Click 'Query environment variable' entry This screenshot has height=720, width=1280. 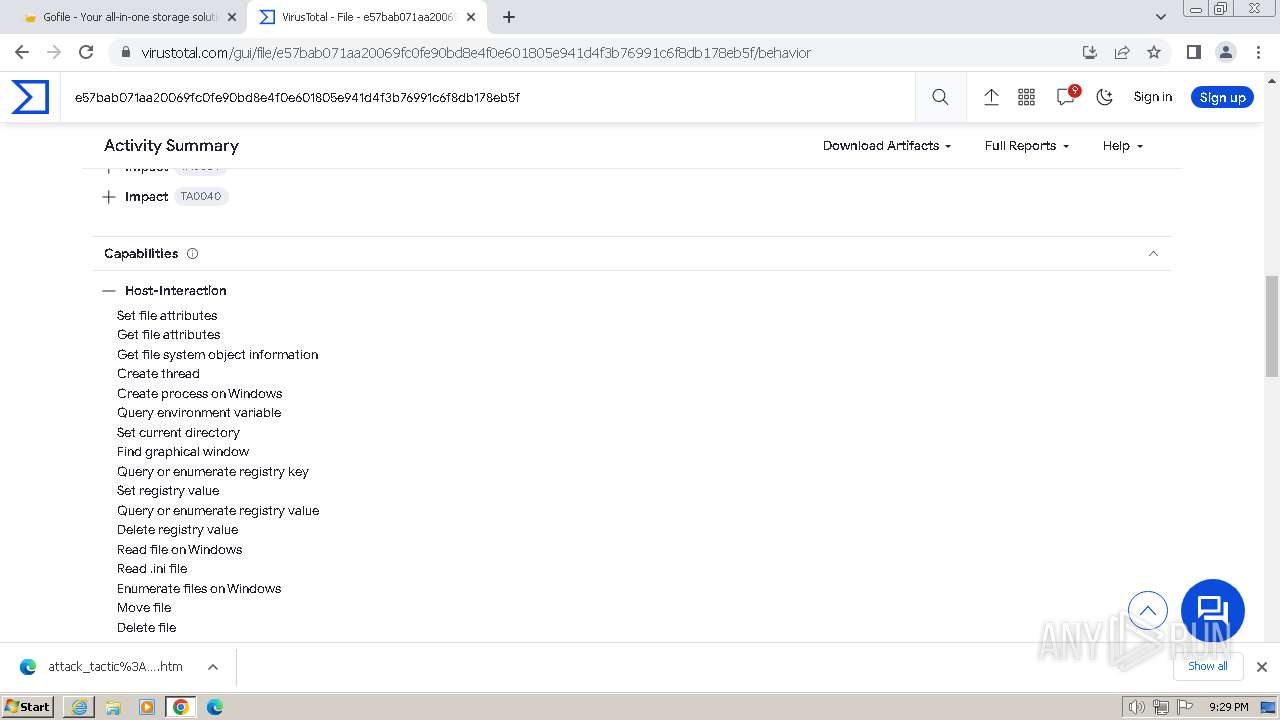199,413
